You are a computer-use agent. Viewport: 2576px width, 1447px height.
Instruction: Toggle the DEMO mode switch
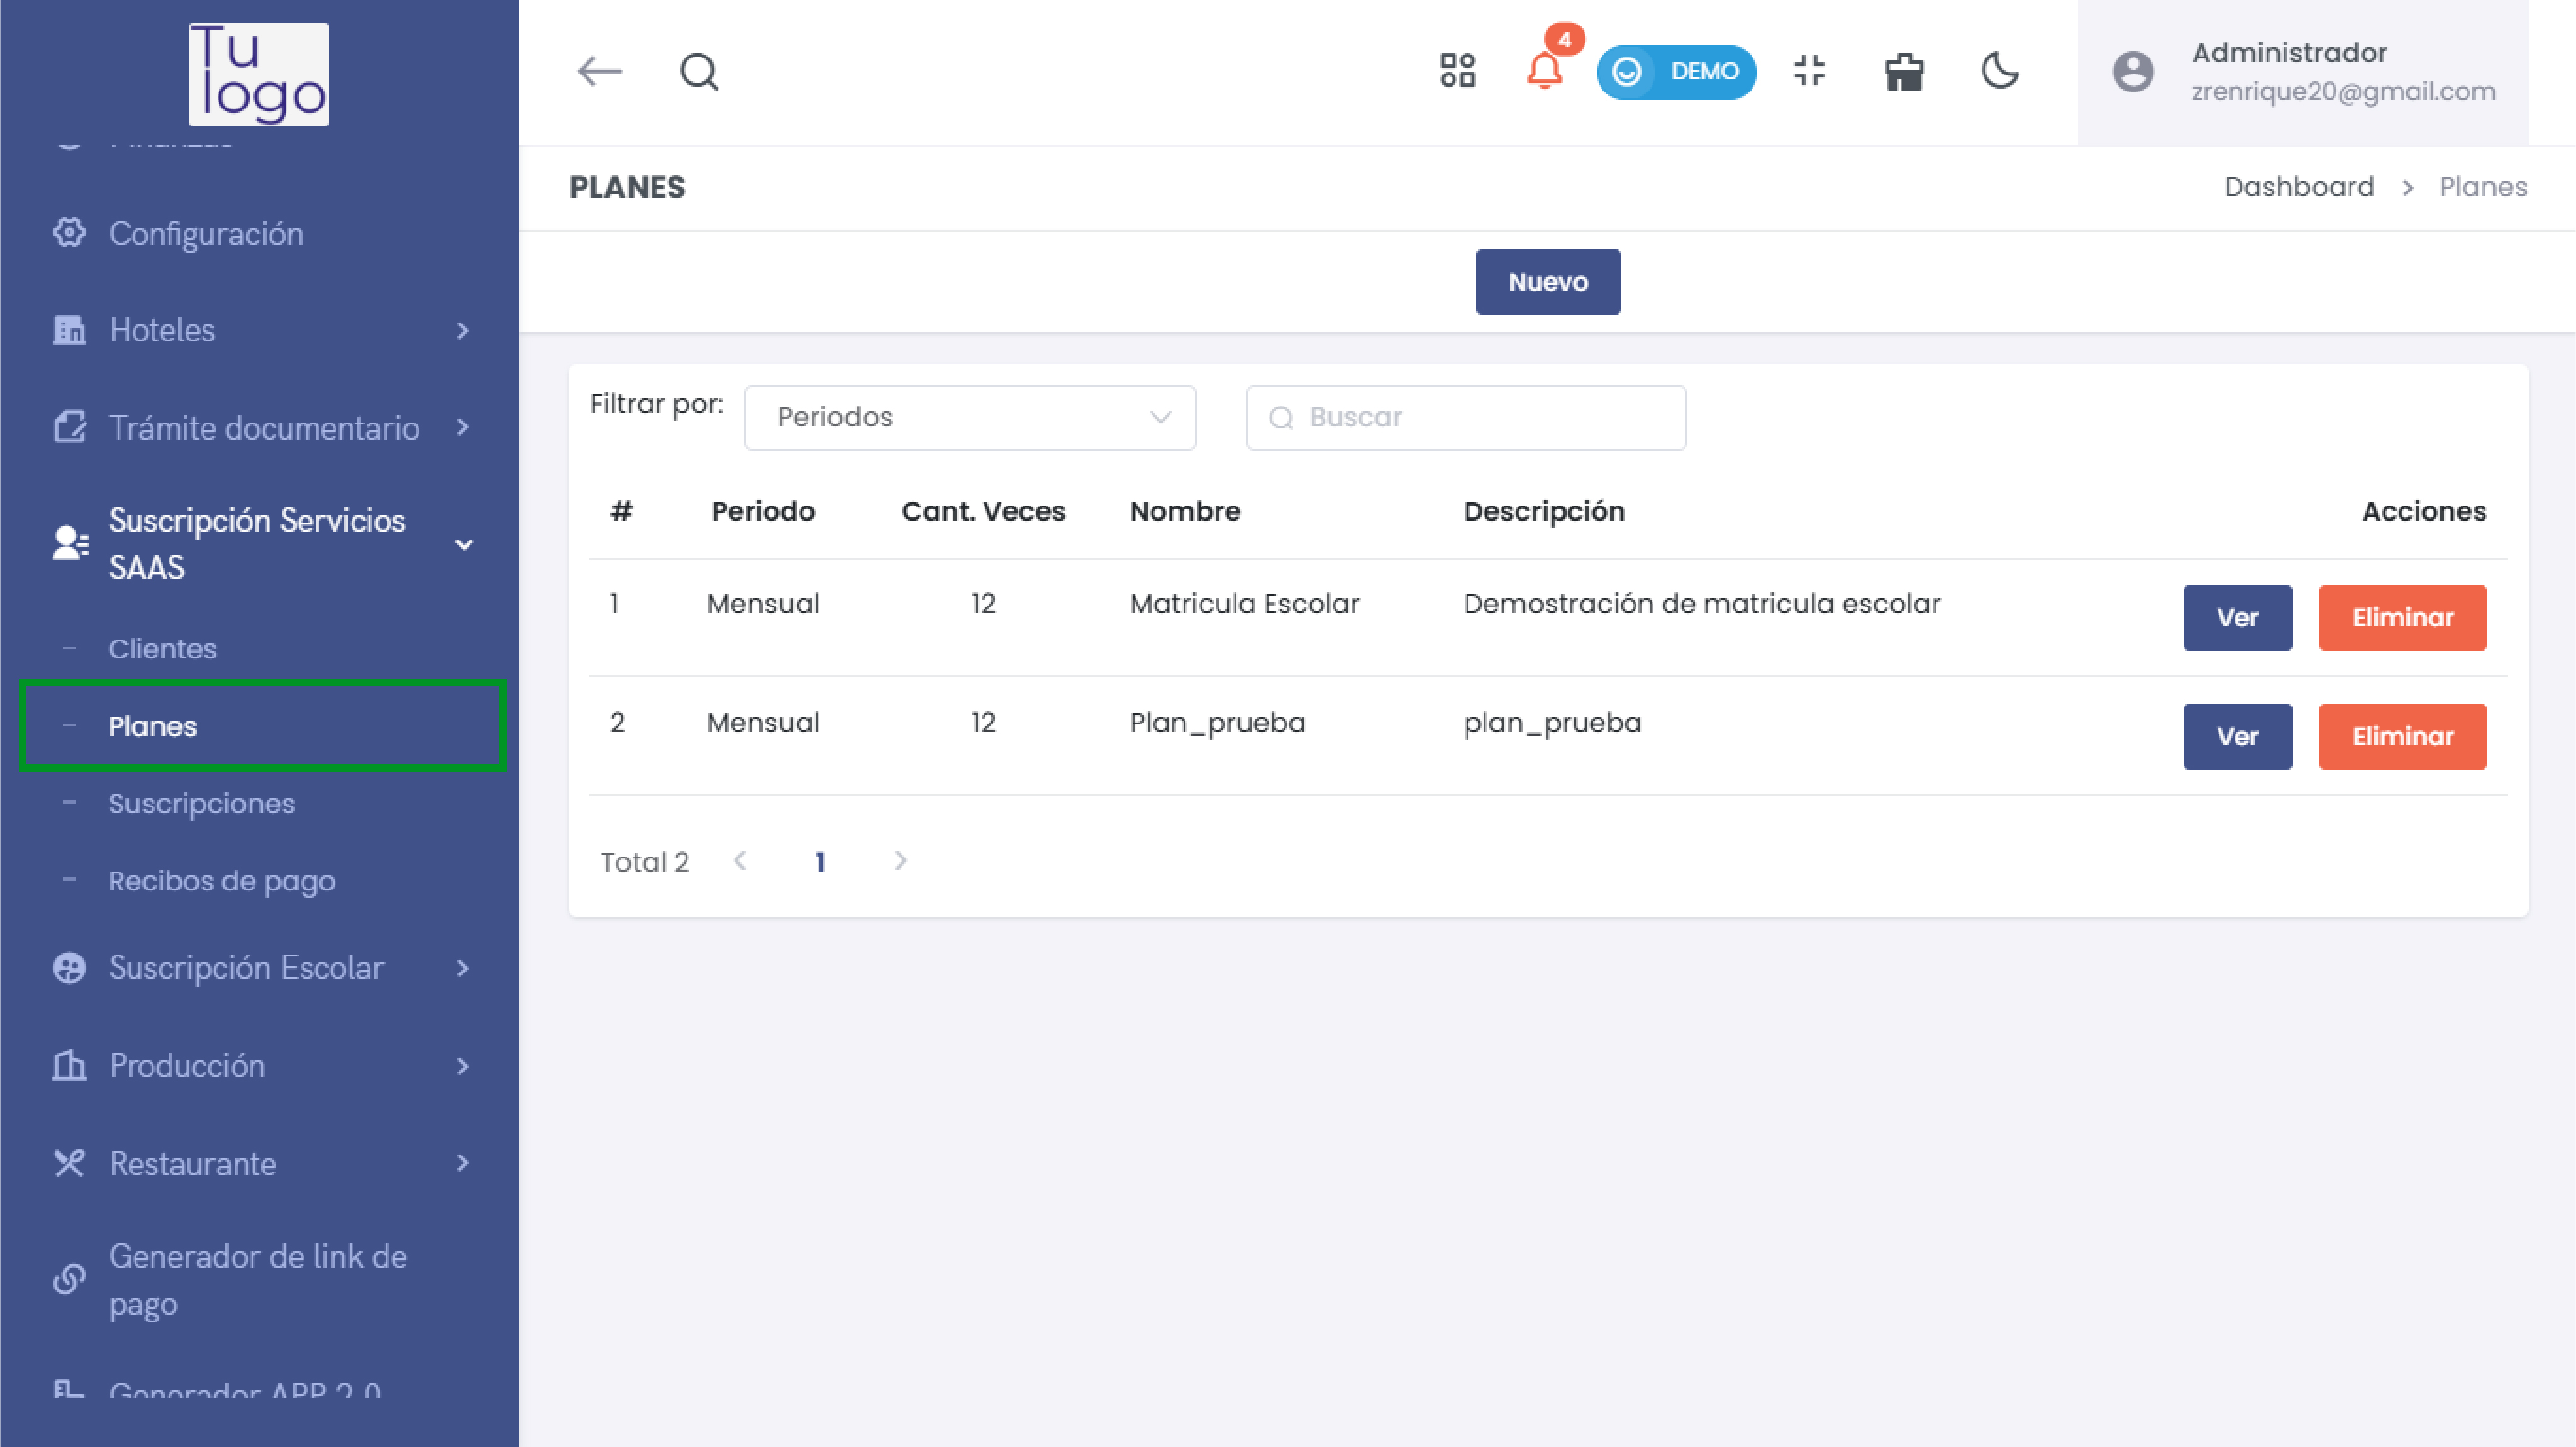click(1676, 72)
